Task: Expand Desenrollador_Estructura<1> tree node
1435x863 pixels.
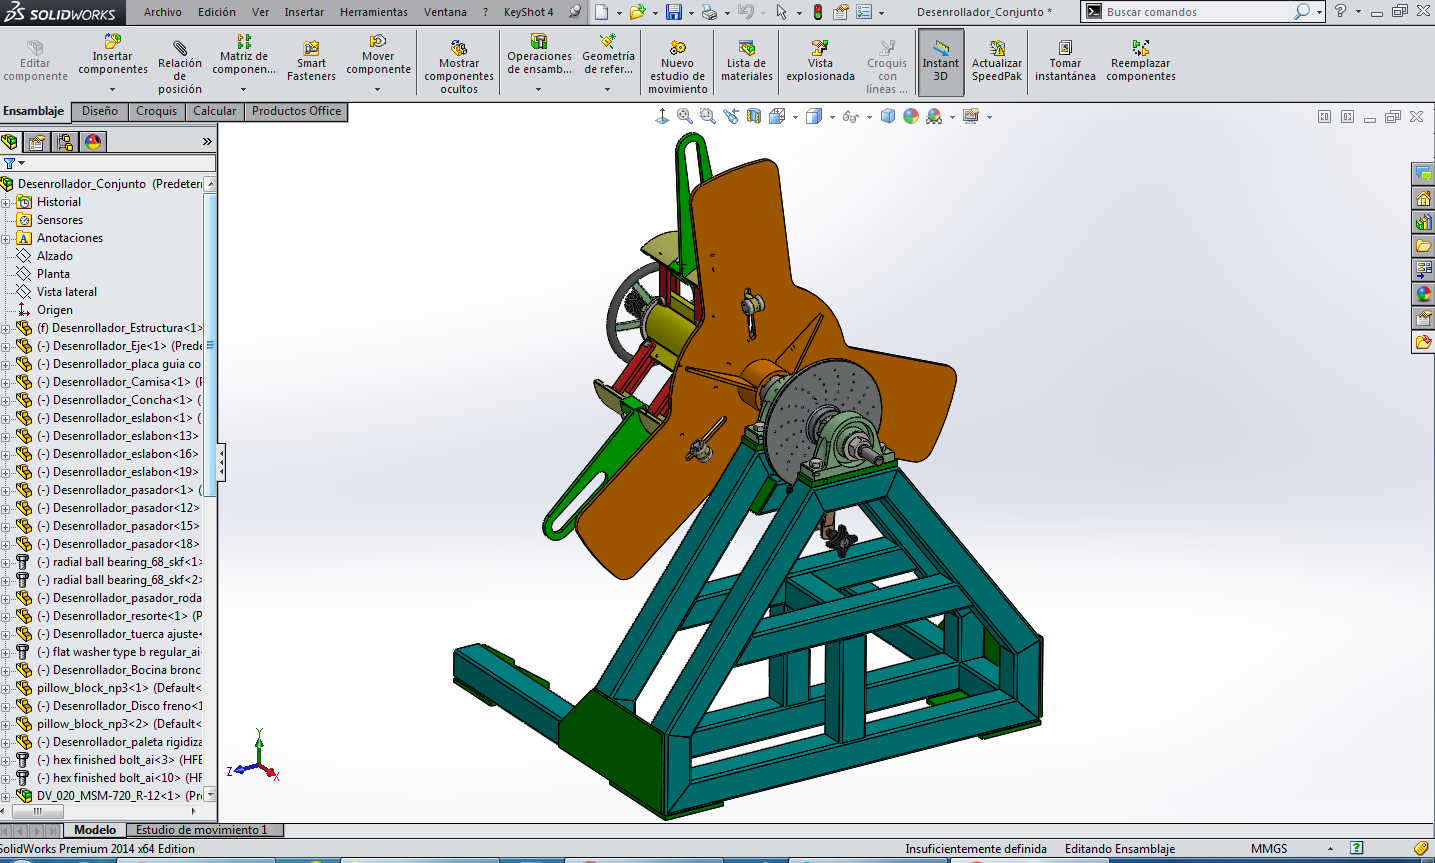Action: (x=6, y=328)
